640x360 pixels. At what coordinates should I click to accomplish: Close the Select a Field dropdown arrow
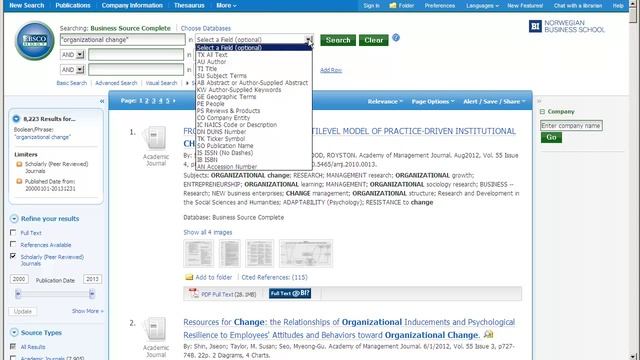coord(309,40)
